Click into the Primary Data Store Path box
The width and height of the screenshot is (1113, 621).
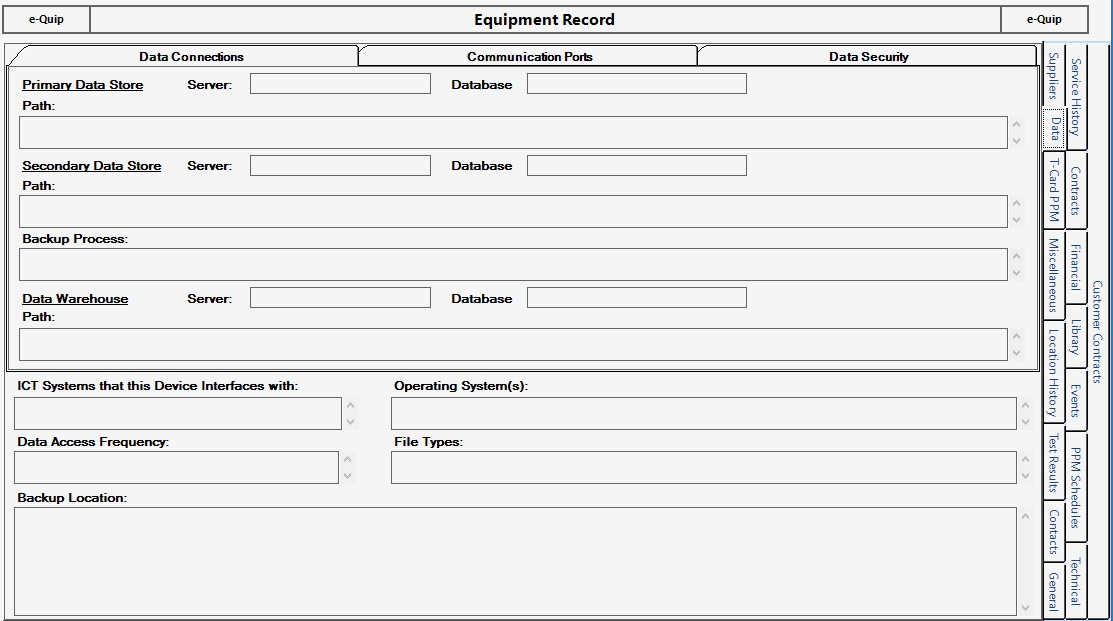[513, 133]
